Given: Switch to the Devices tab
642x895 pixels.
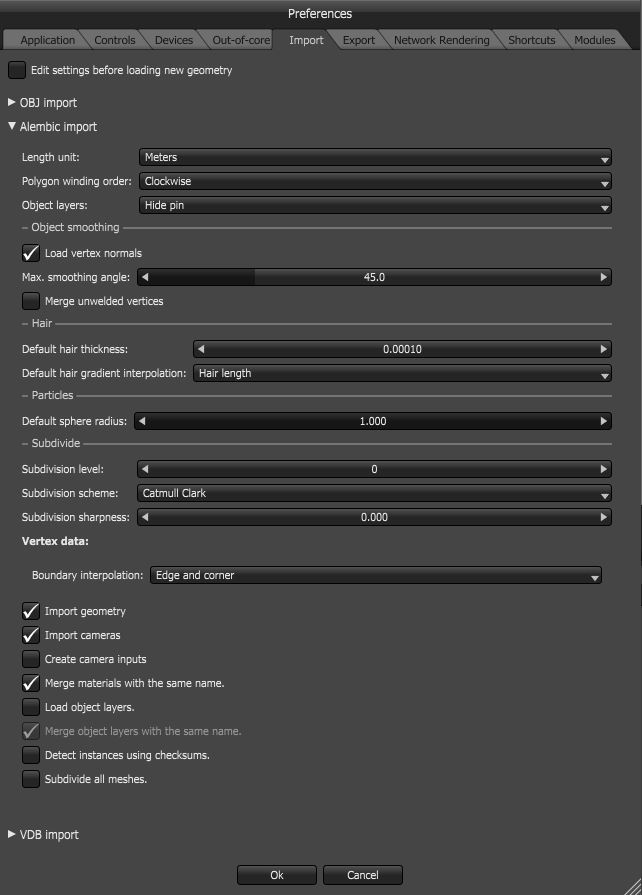Looking at the screenshot, I should [x=173, y=40].
